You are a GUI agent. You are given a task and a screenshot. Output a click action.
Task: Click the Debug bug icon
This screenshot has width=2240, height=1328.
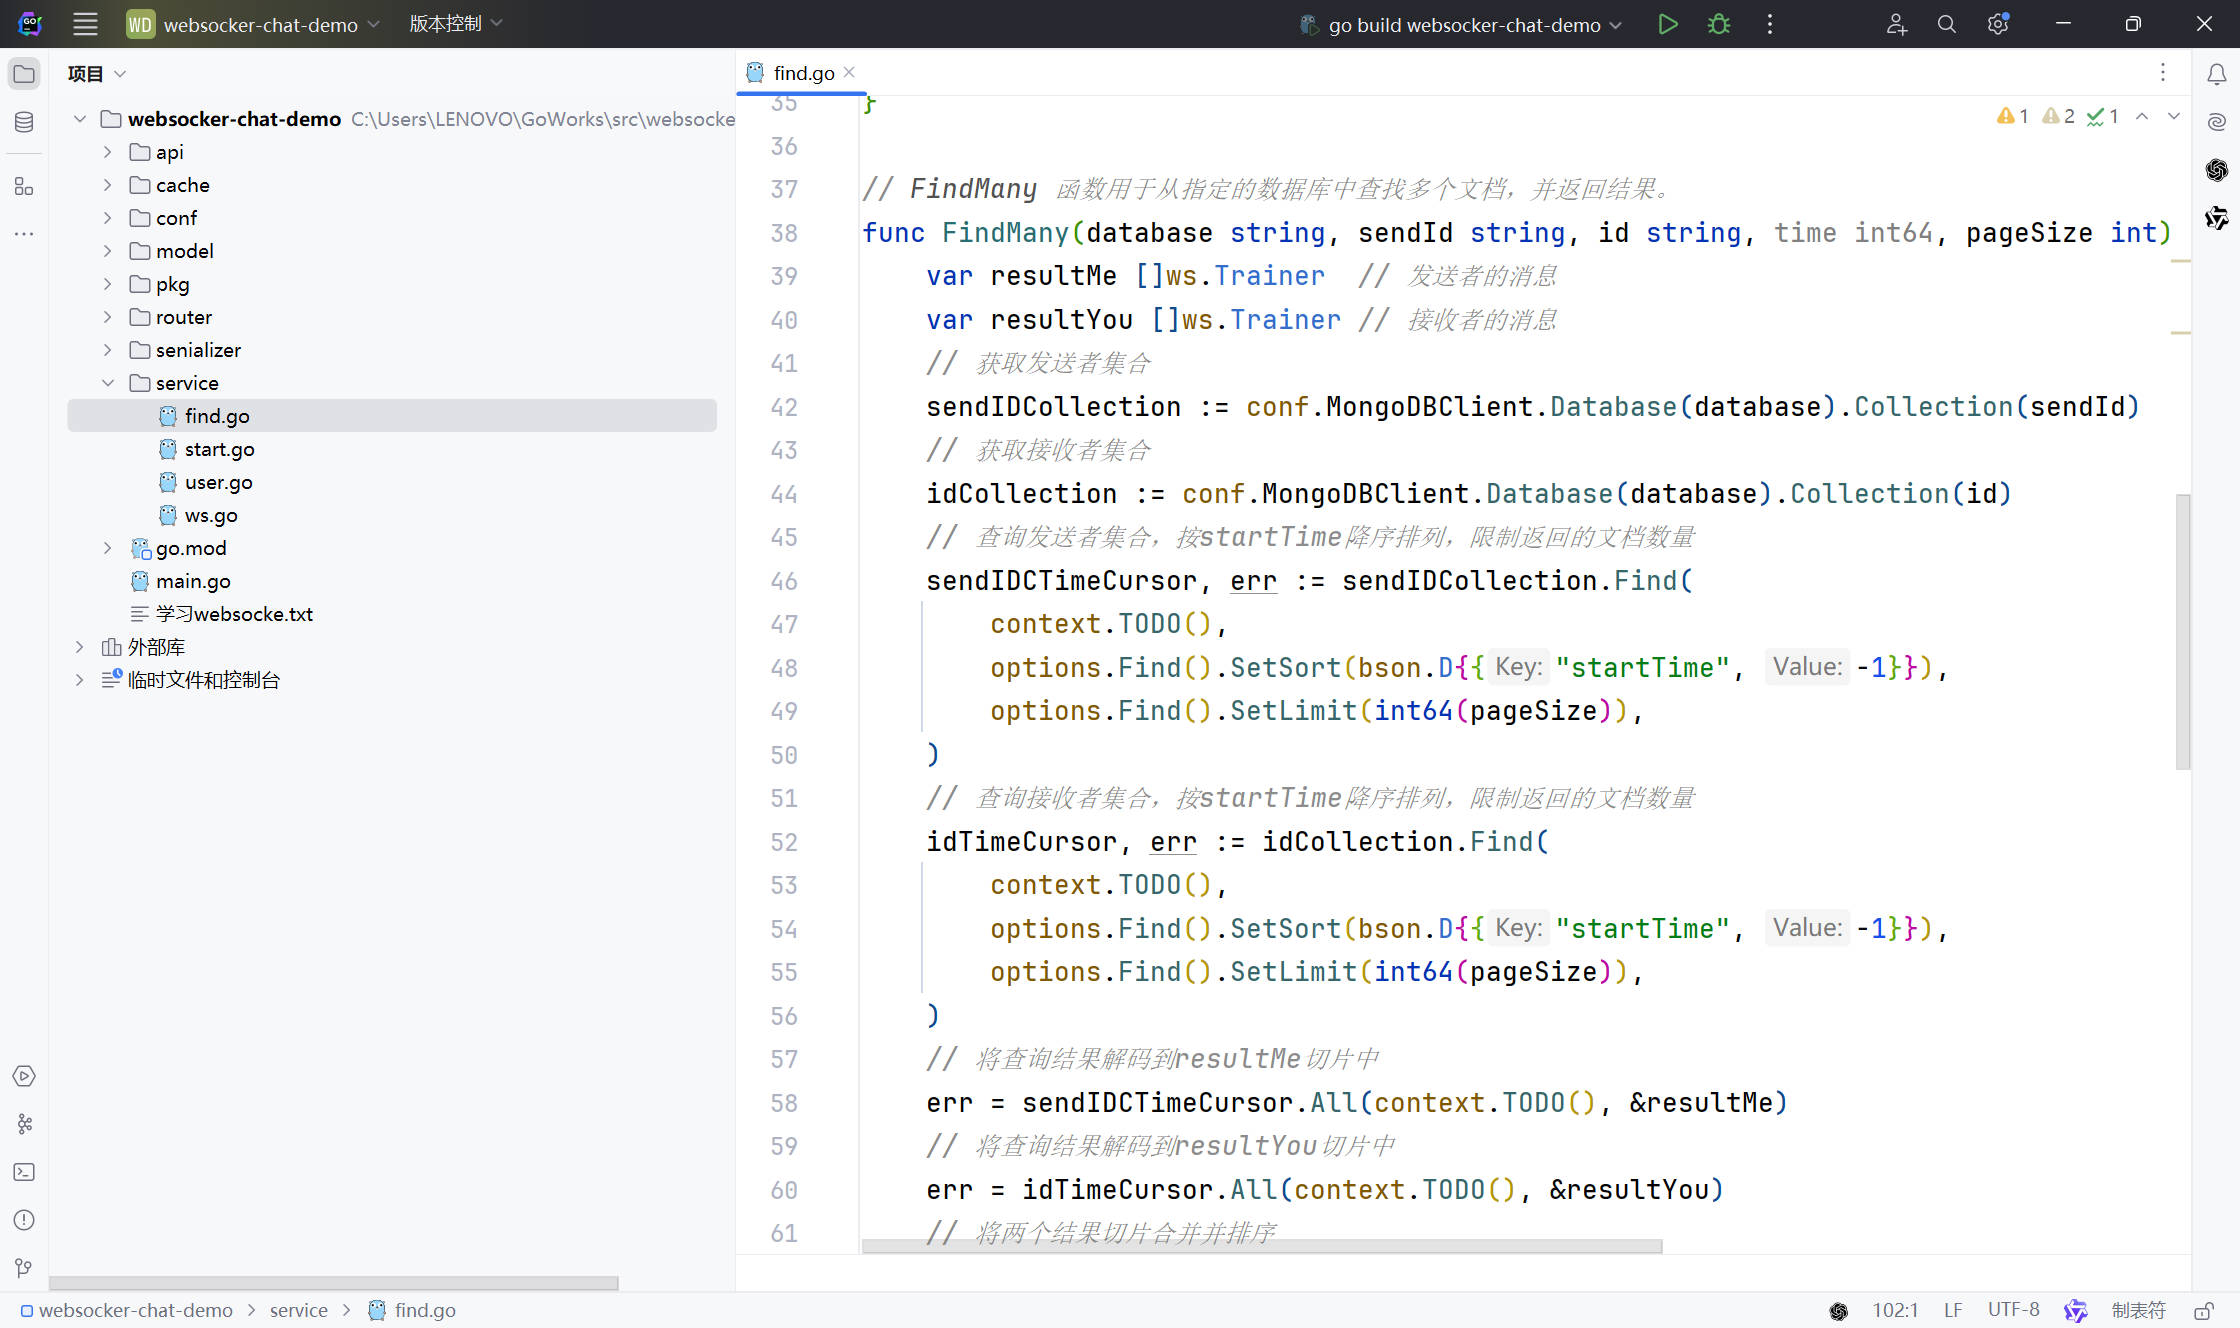pyautogui.click(x=1718, y=24)
